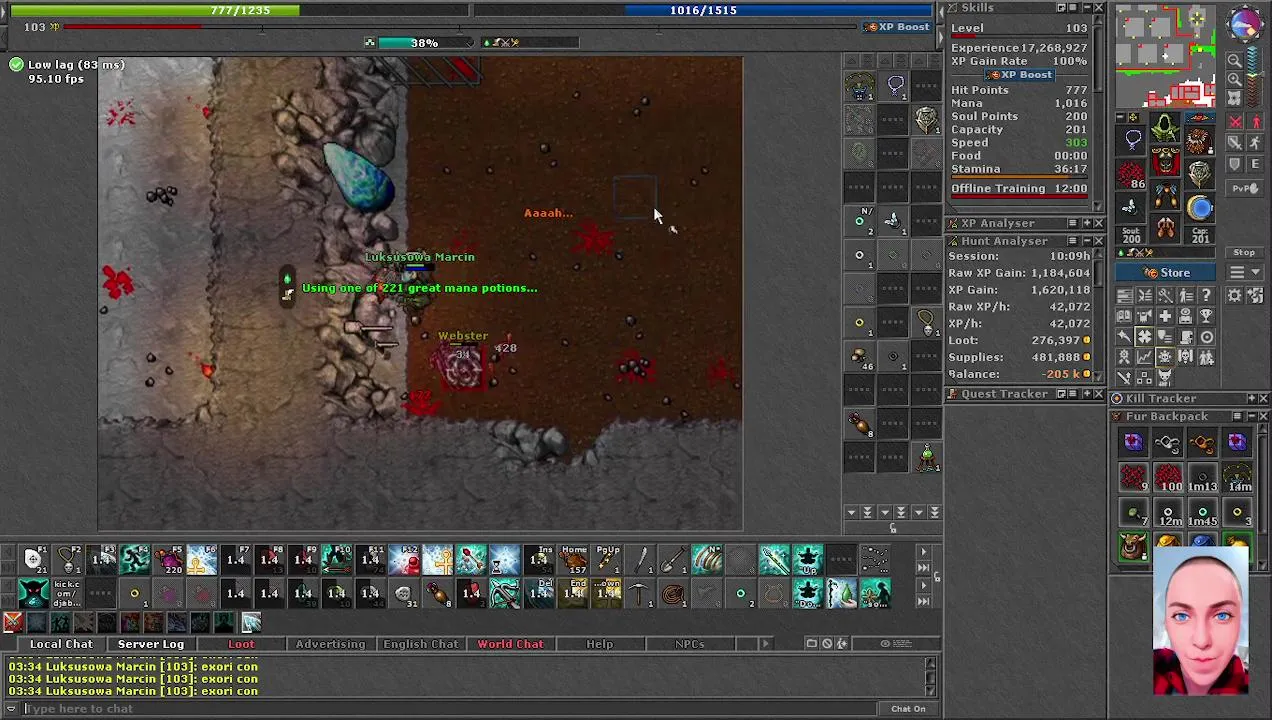
Task: Open the World Chat tab
Action: 510,644
